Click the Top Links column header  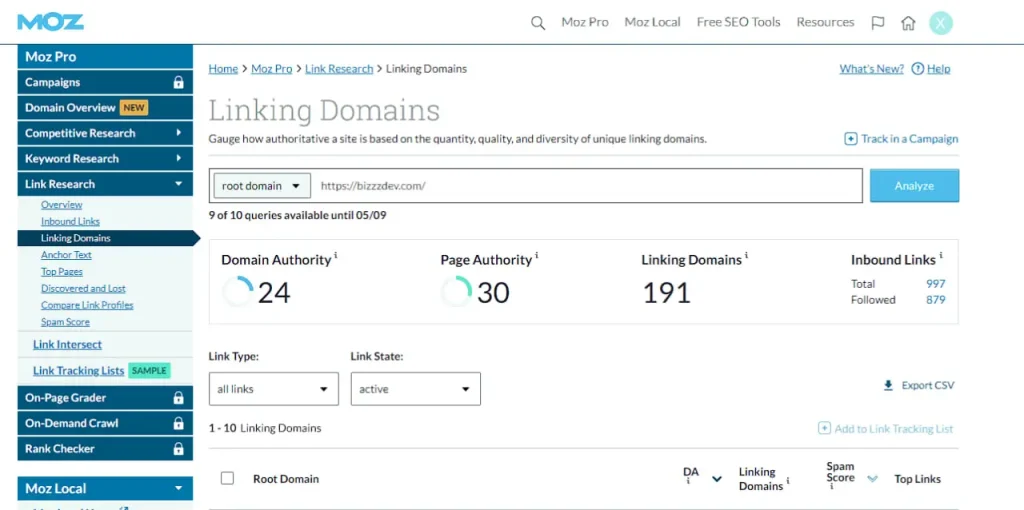tap(918, 479)
